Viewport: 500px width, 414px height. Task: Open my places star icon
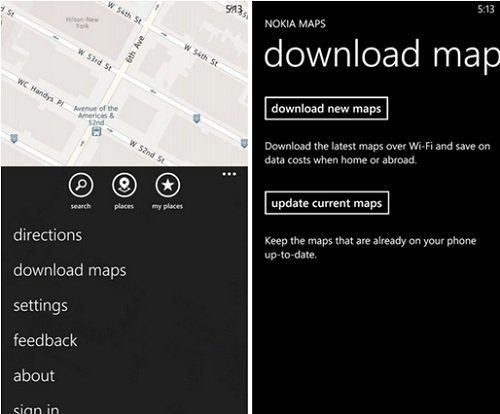pos(168,185)
